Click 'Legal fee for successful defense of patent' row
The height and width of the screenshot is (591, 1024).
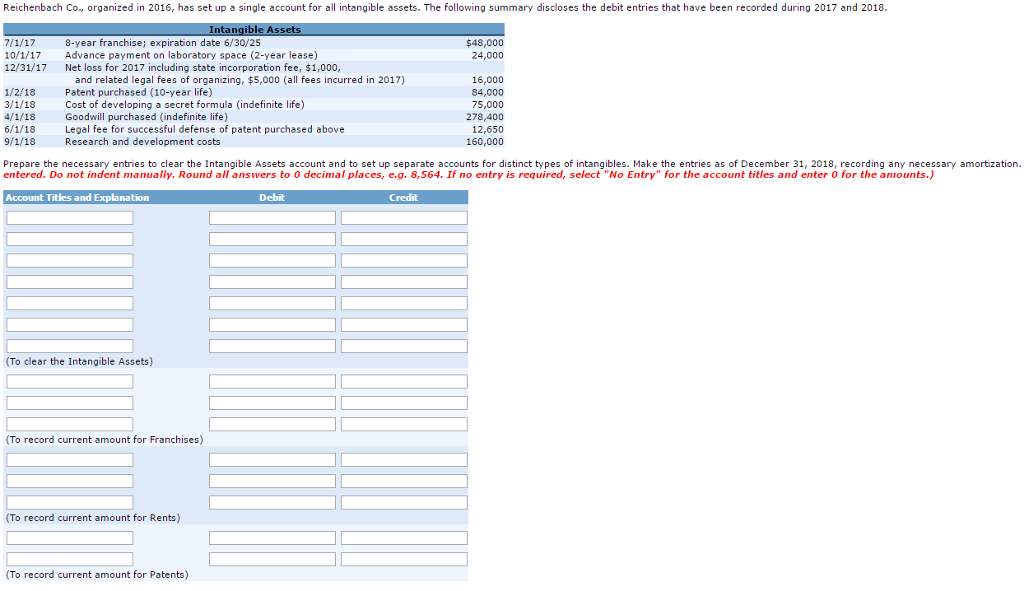254,129
